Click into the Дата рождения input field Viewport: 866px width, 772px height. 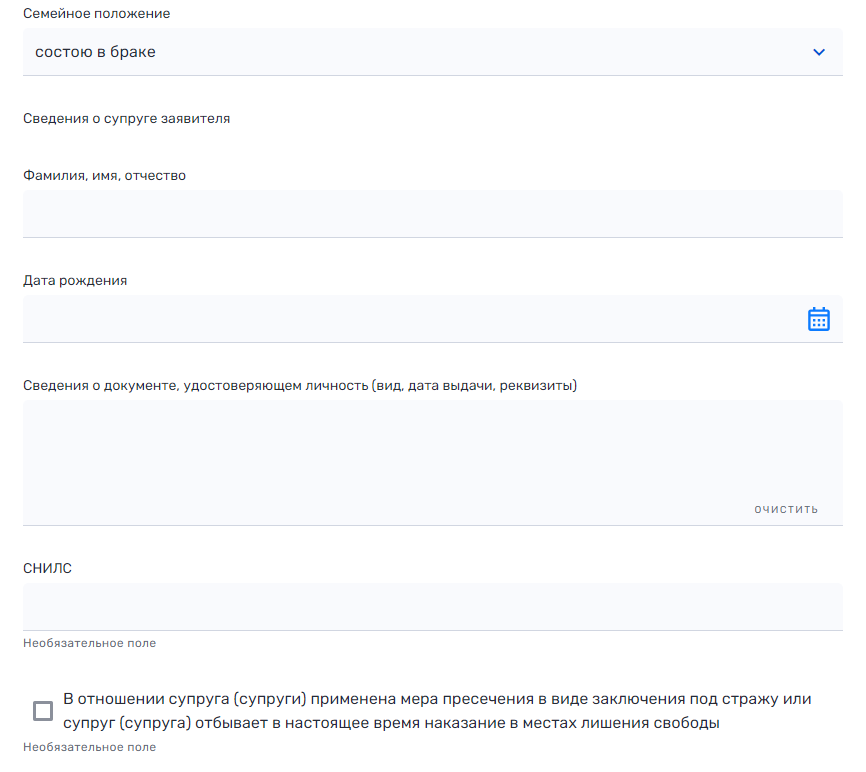(x=410, y=319)
